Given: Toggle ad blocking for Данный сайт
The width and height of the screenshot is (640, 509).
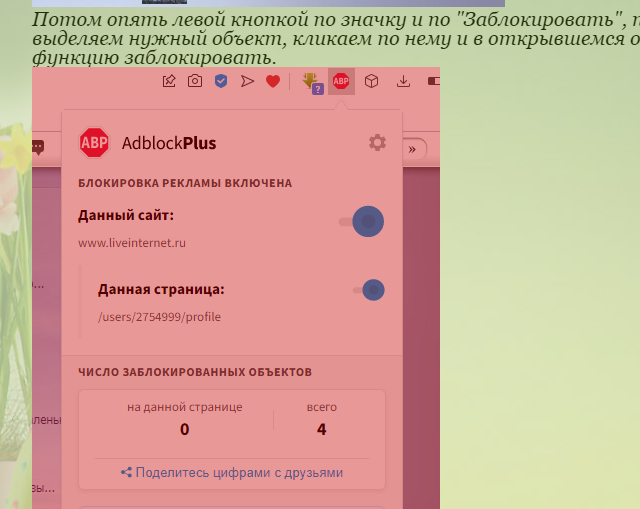Looking at the screenshot, I should click(362, 221).
